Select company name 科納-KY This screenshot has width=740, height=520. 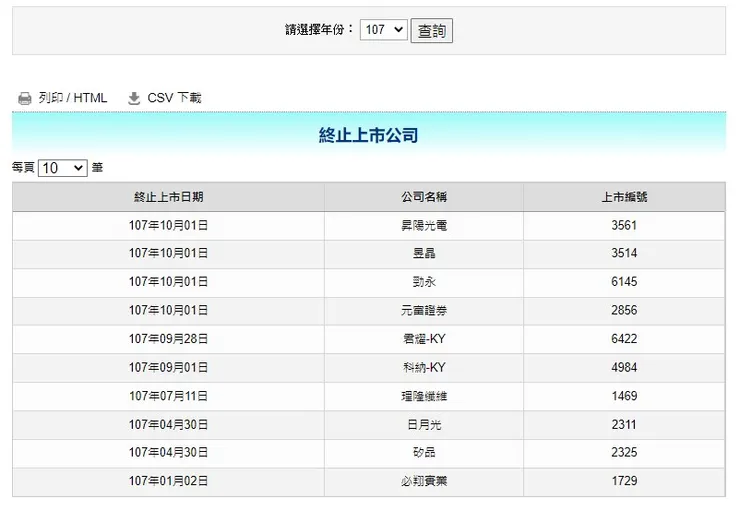click(424, 368)
